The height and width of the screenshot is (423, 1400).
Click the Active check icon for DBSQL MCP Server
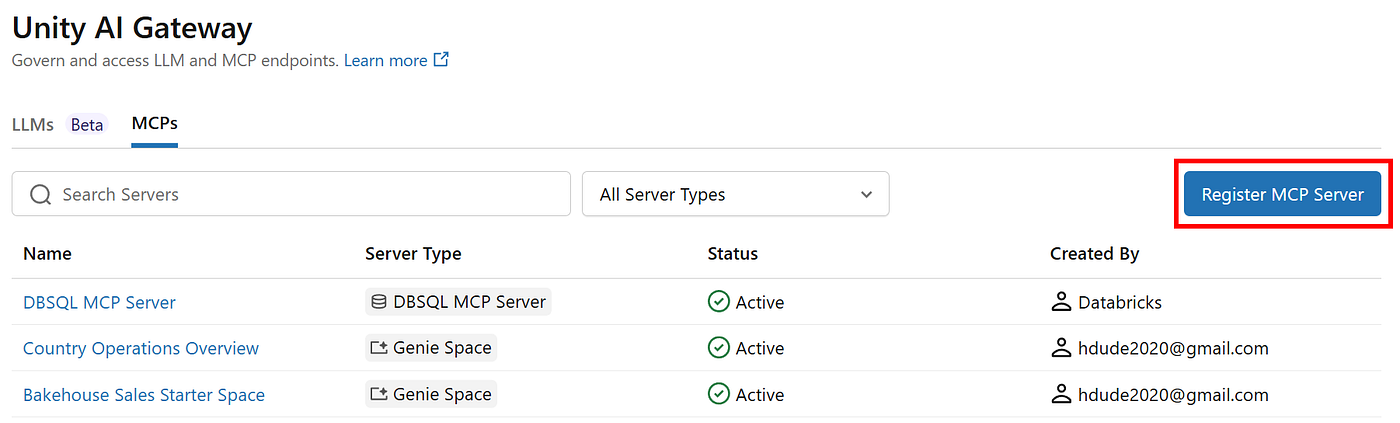718,302
